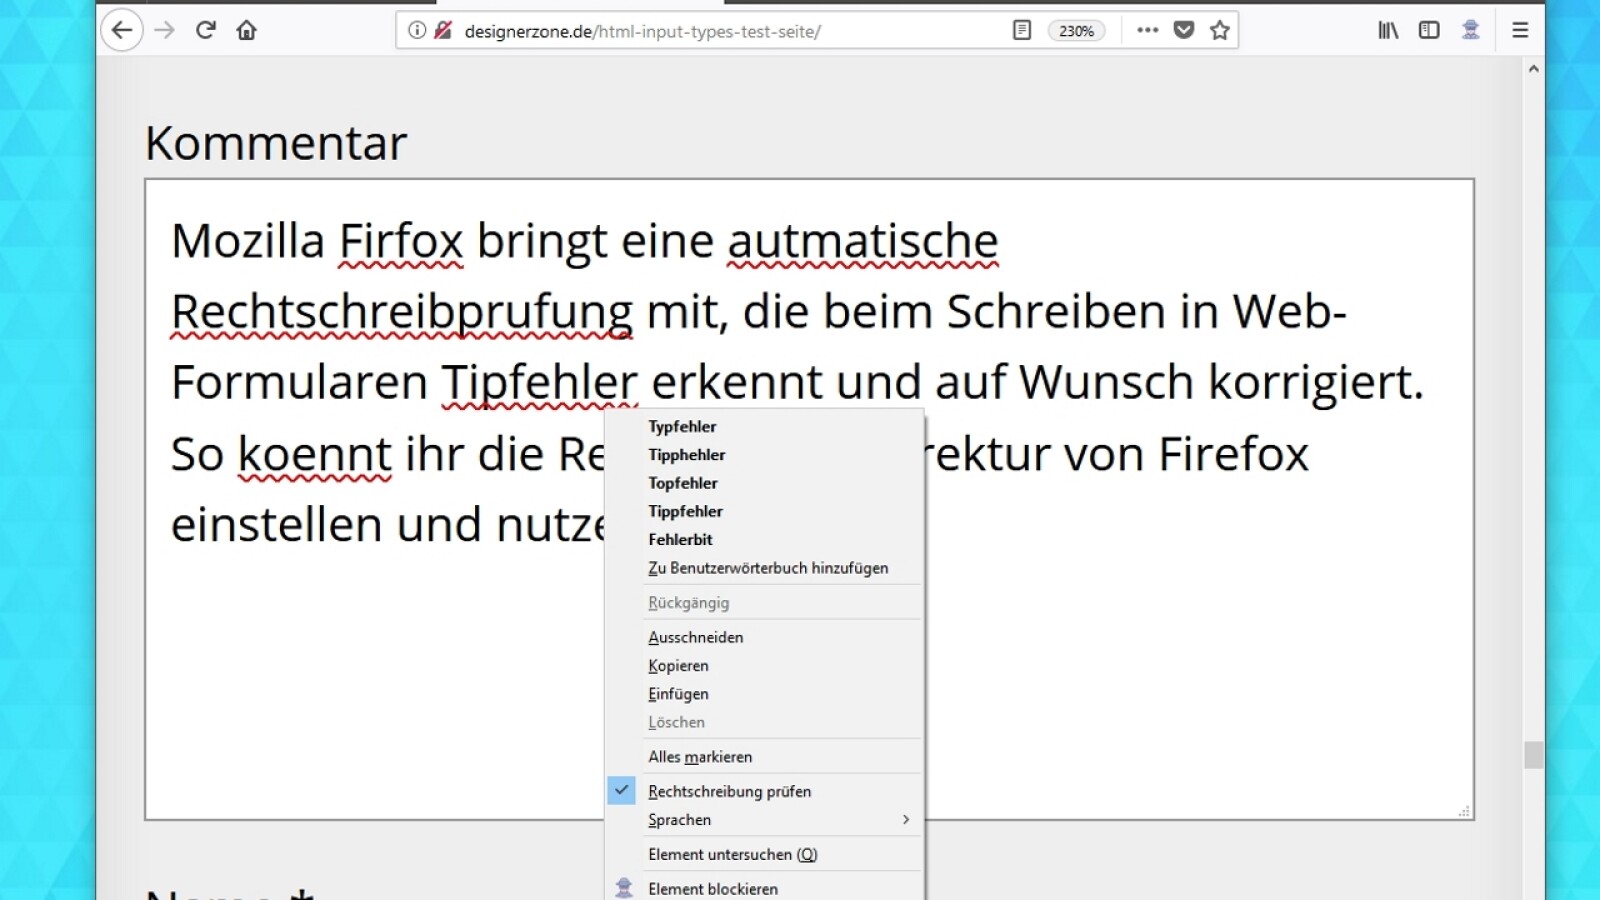Toggle Rechtschreibung prüfen checkmark
1600x900 pixels.
(729, 791)
